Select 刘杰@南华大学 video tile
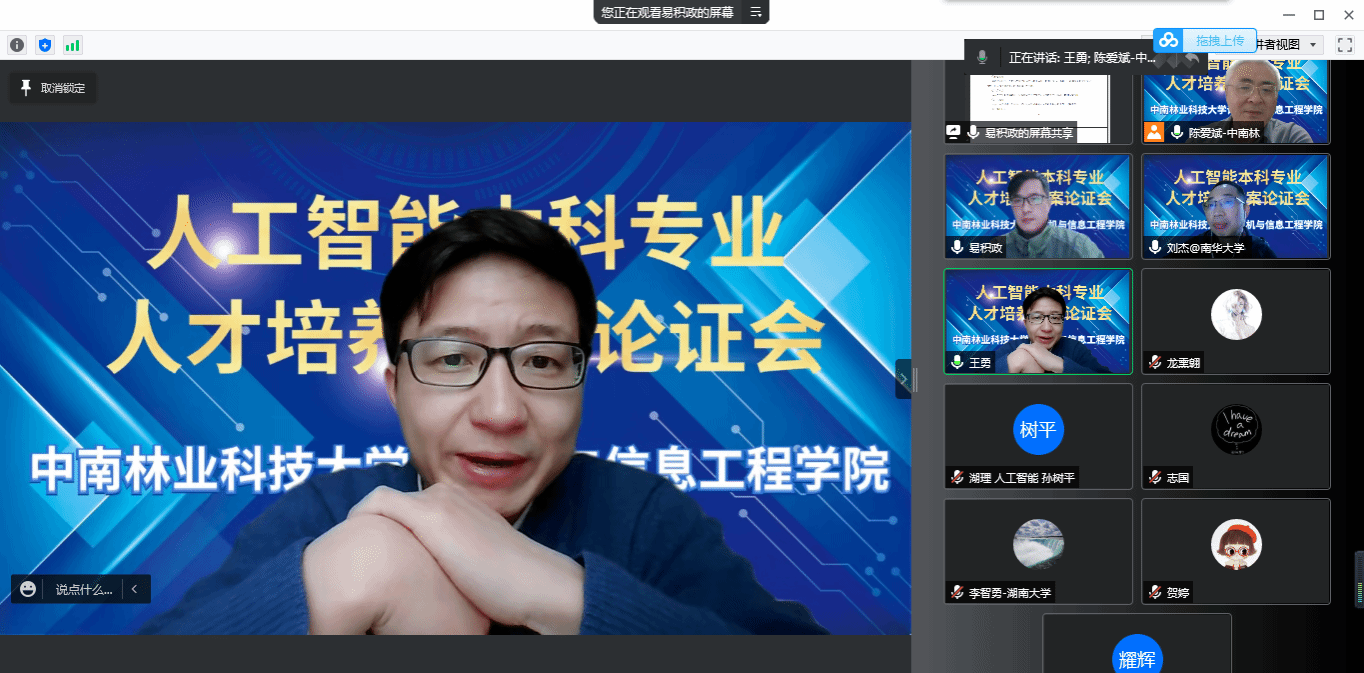The height and width of the screenshot is (673, 1364). tap(1236, 206)
